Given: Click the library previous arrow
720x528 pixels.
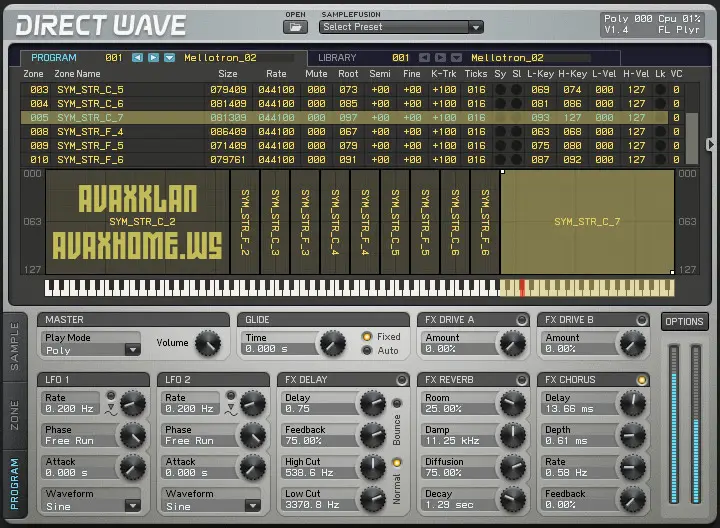Looking at the screenshot, I should pos(424,57).
